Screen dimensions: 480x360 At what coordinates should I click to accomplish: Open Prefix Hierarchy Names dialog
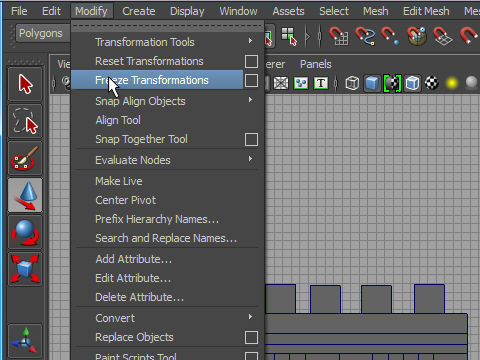[157, 219]
